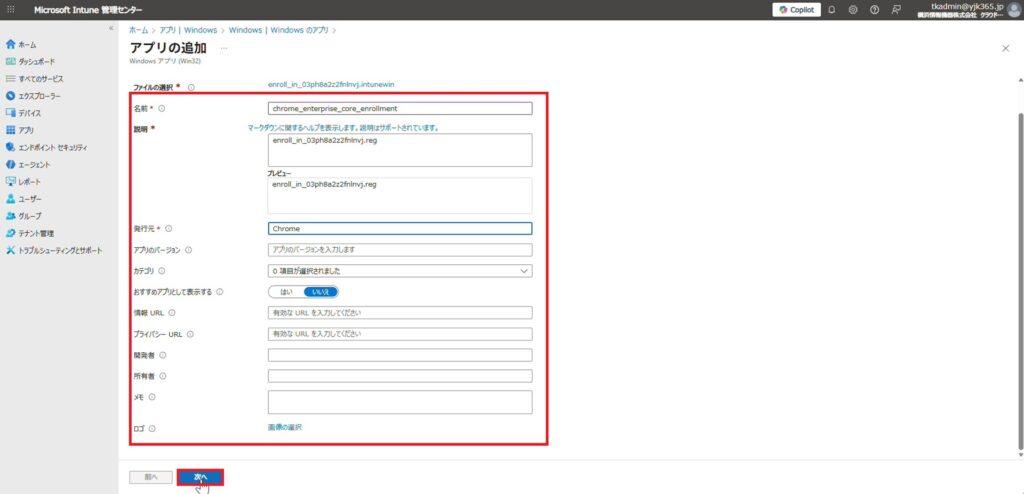The width and height of the screenshot is (1024, 494).
Task: Open デバイス in the left navigation
Action: click(30, 113)
